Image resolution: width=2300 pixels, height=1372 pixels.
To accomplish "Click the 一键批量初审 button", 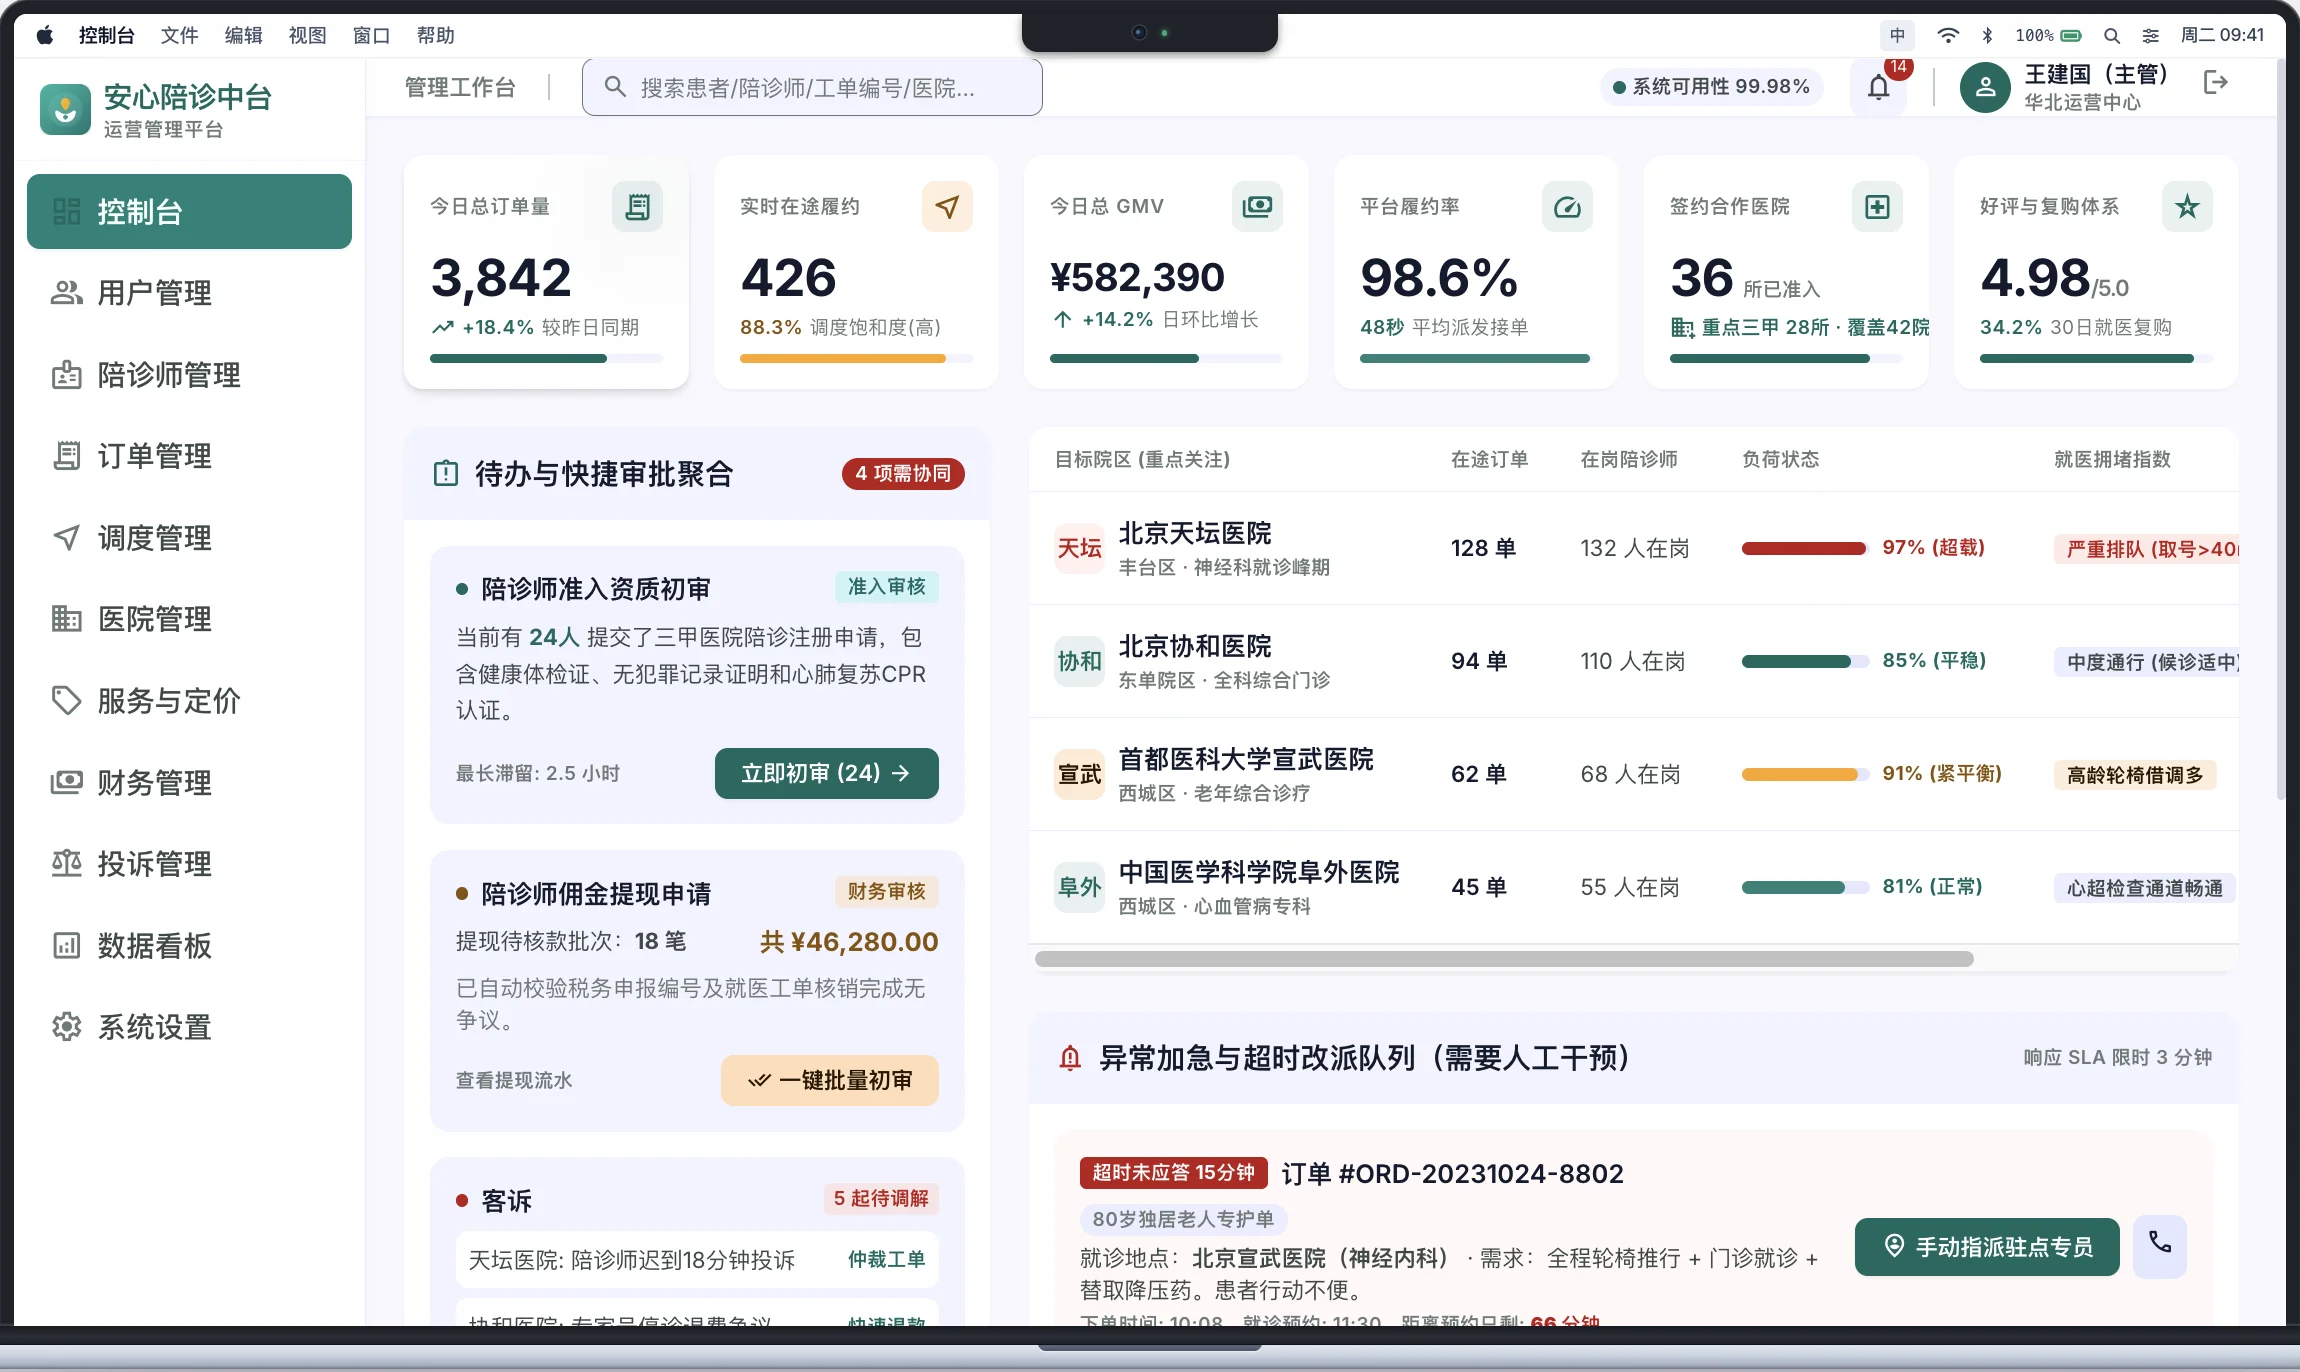I will pyautogui.click(x=829, y=1080).
